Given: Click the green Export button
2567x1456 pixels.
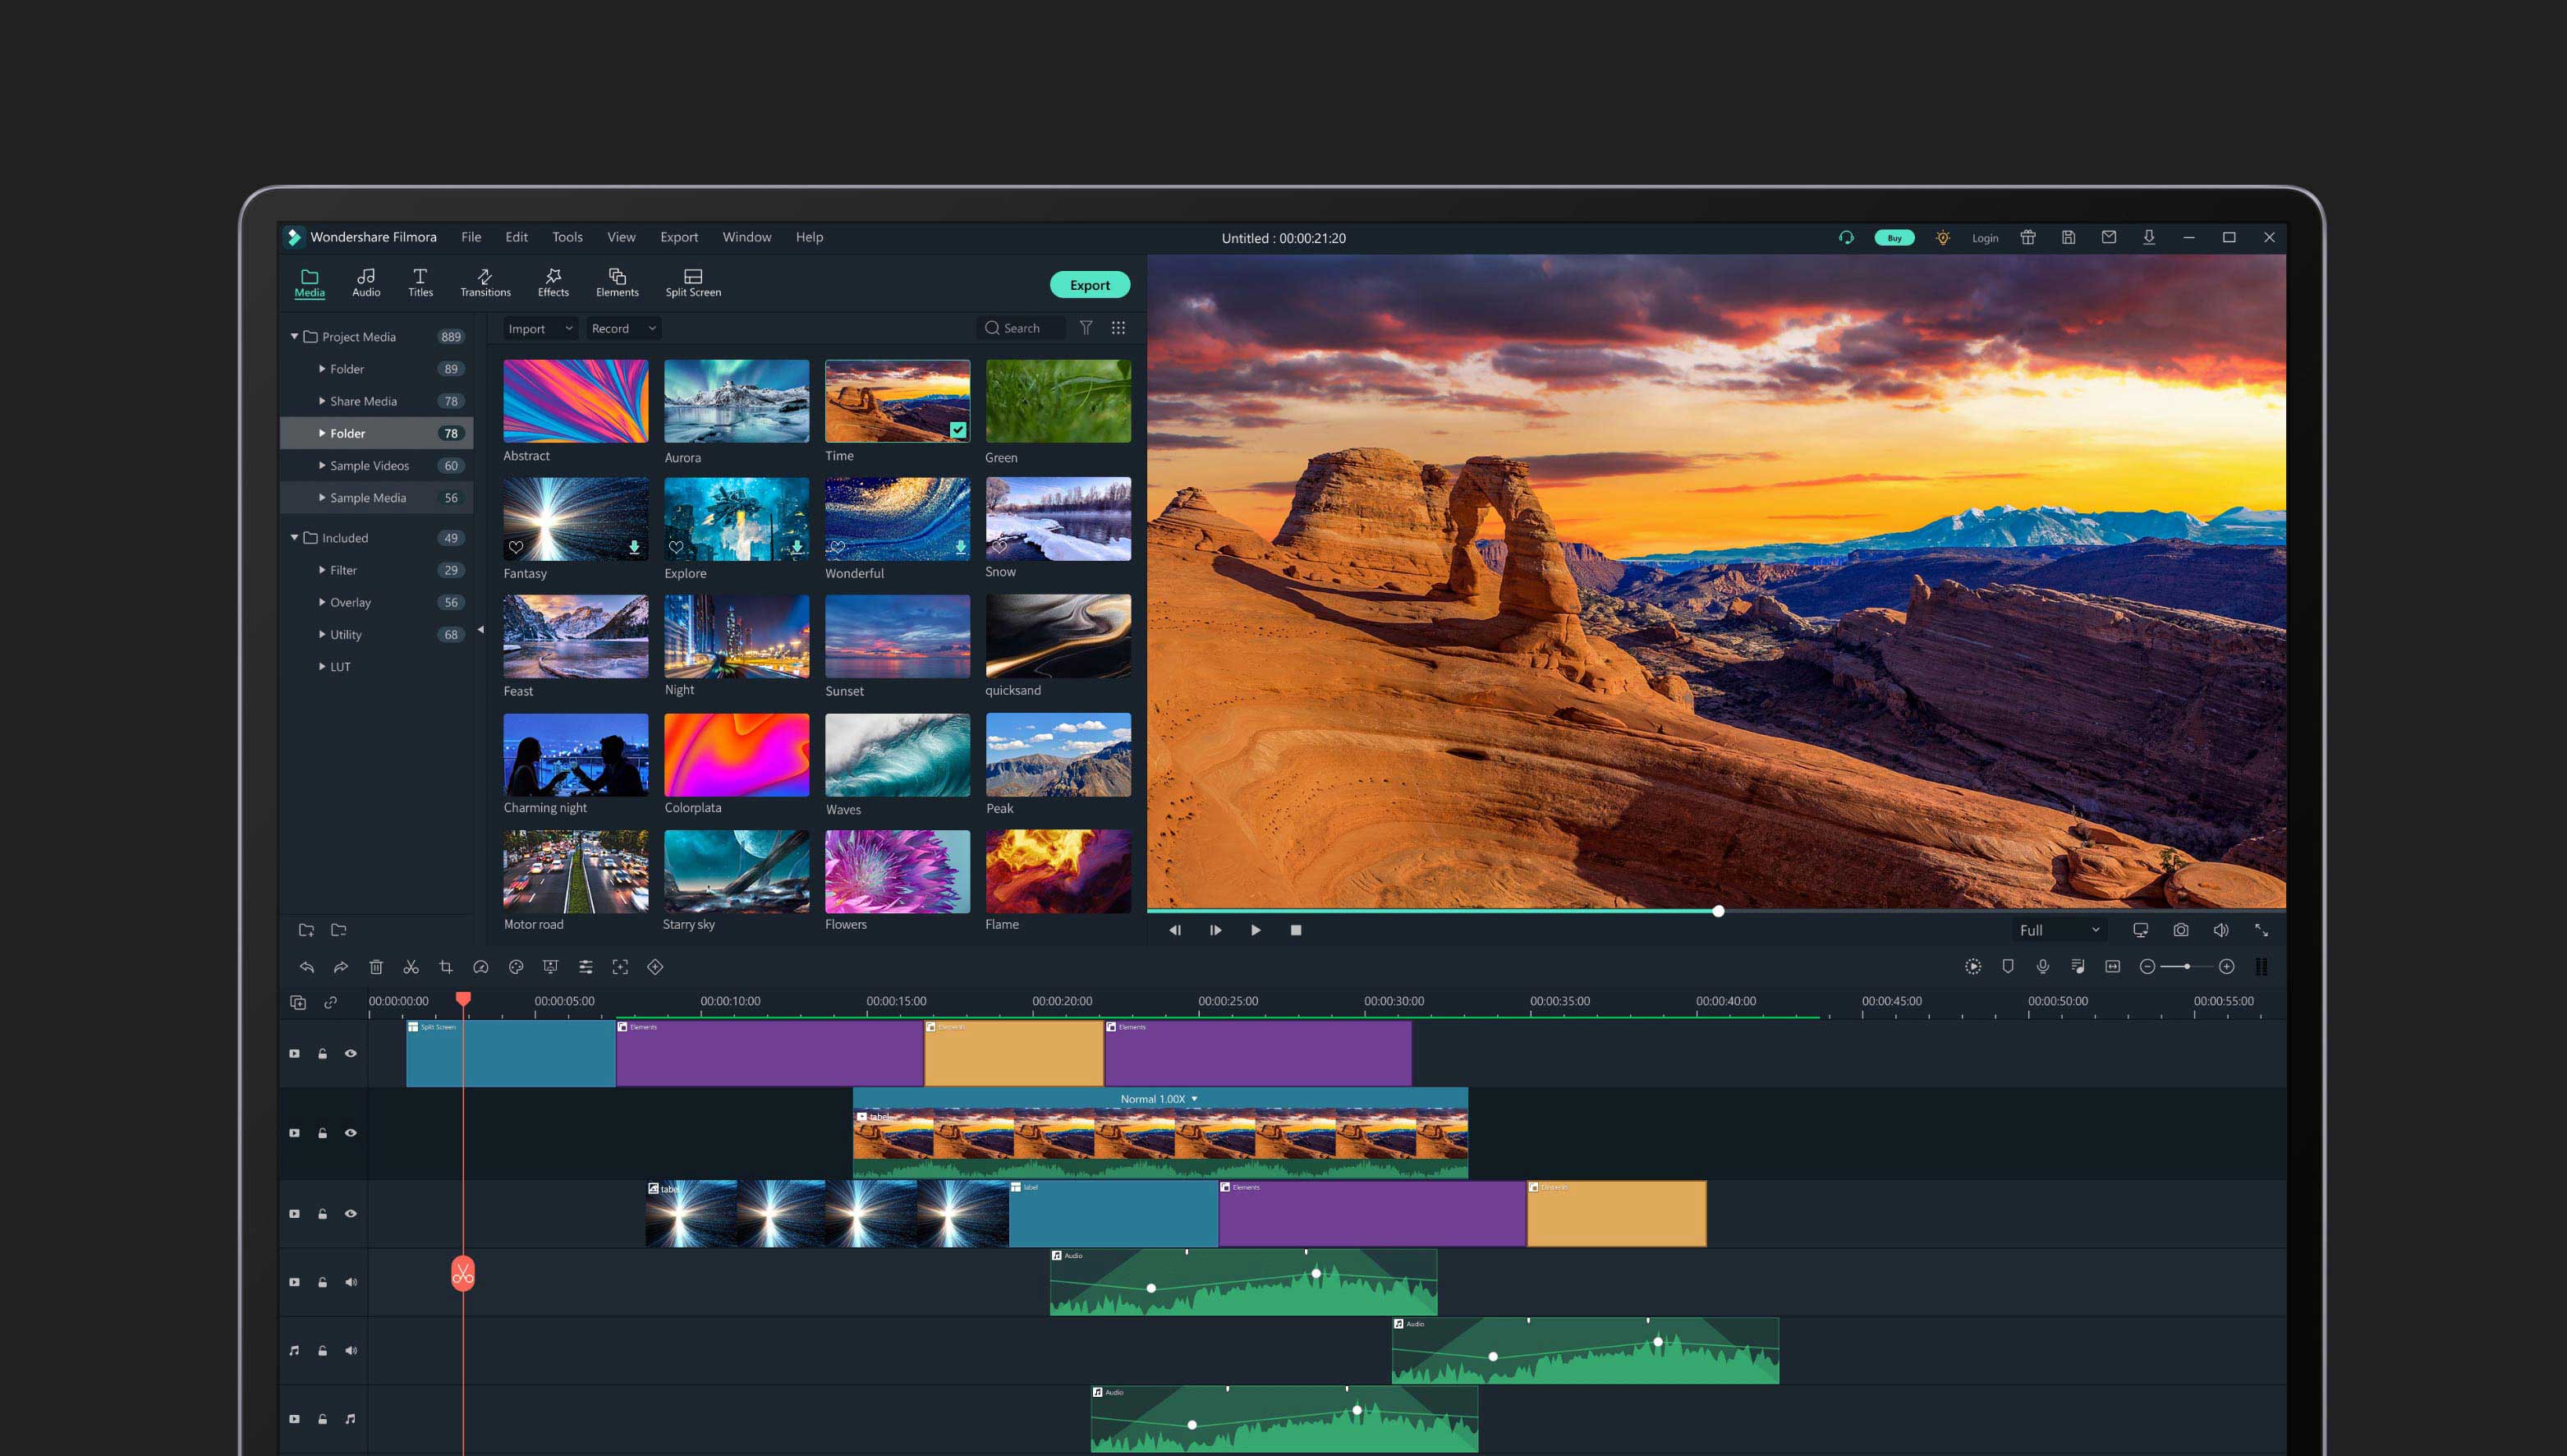Looking at the screenshot, I should 1089,285.
